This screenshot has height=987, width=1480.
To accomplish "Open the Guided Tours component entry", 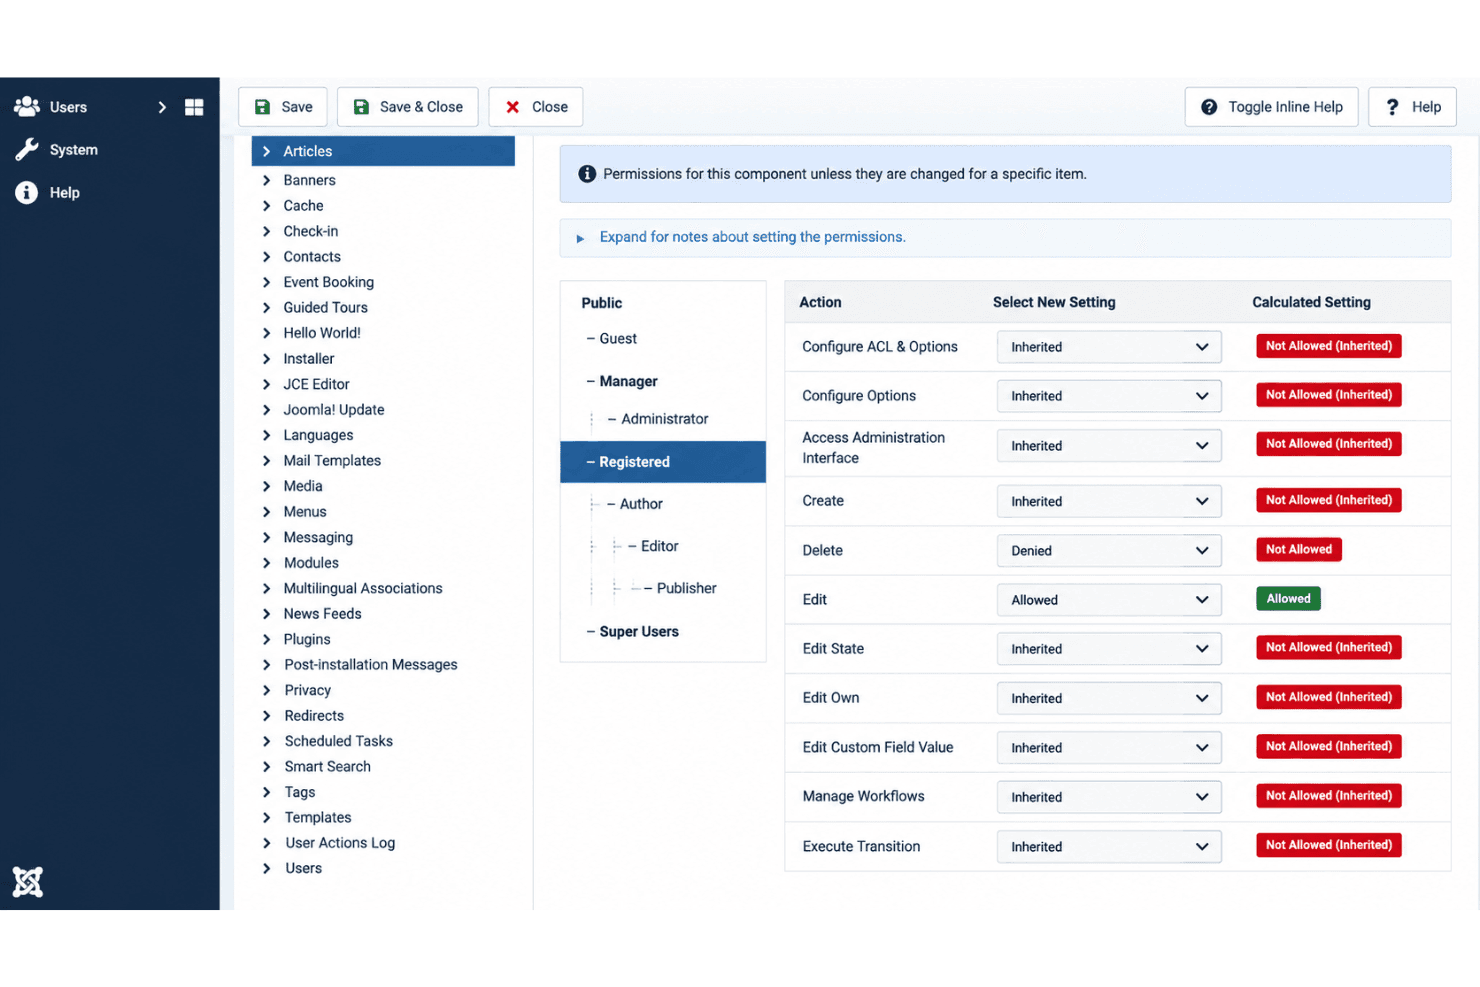I will (x=325, y=307).
